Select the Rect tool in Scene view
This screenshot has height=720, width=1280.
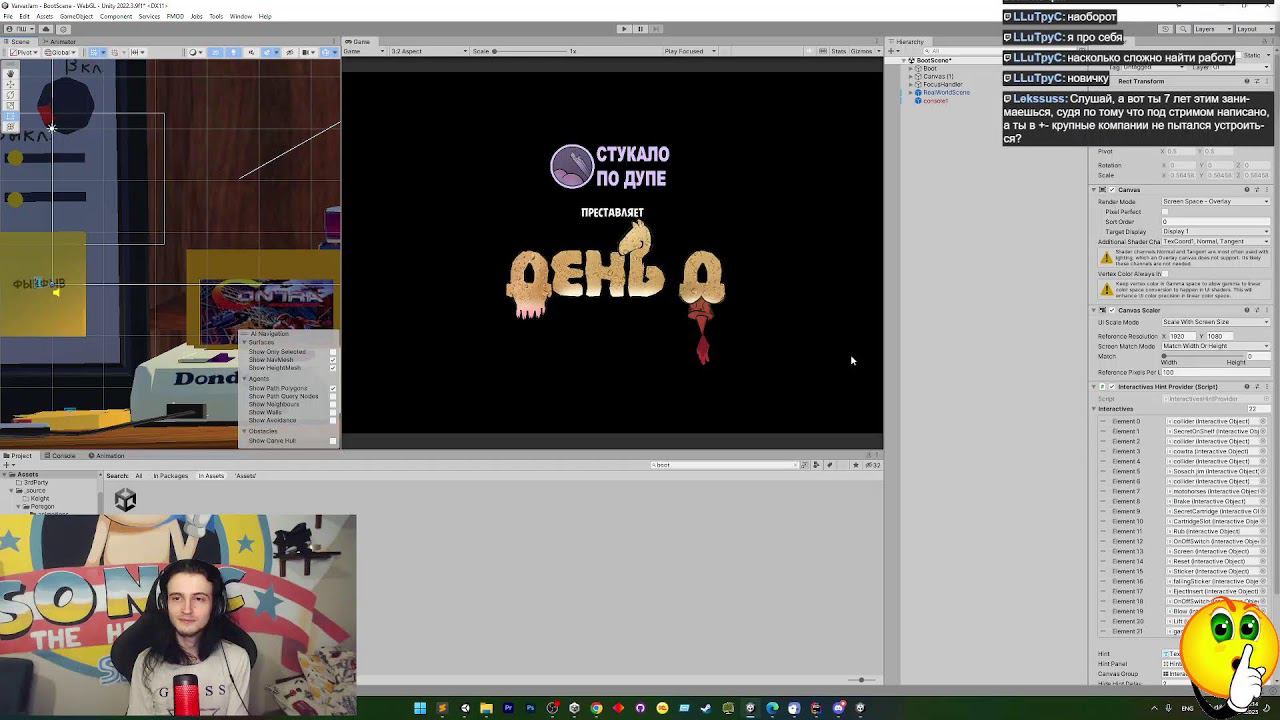[11, 116]
